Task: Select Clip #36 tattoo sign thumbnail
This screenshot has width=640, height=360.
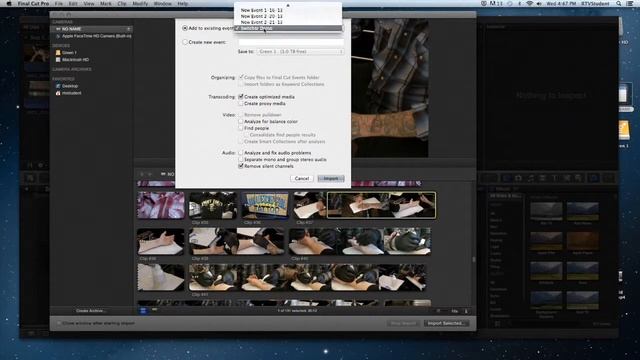Action: pyautogui.click(x=264, y=205)
